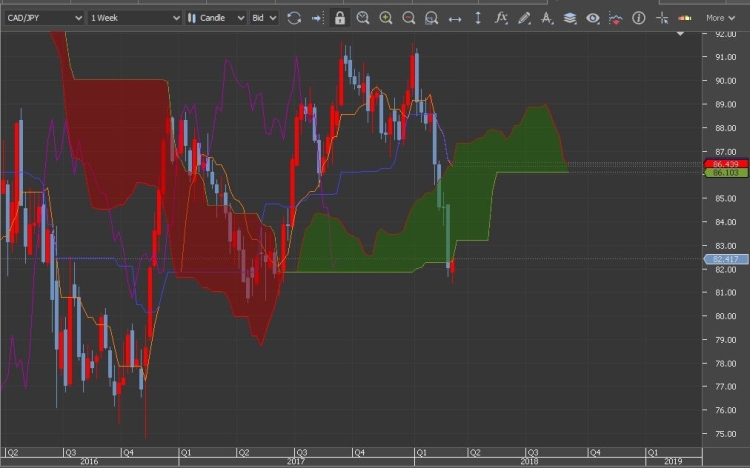Click the zoom out magnifier icon
This screenshot has width=750, height=468.
click(409, 18)
